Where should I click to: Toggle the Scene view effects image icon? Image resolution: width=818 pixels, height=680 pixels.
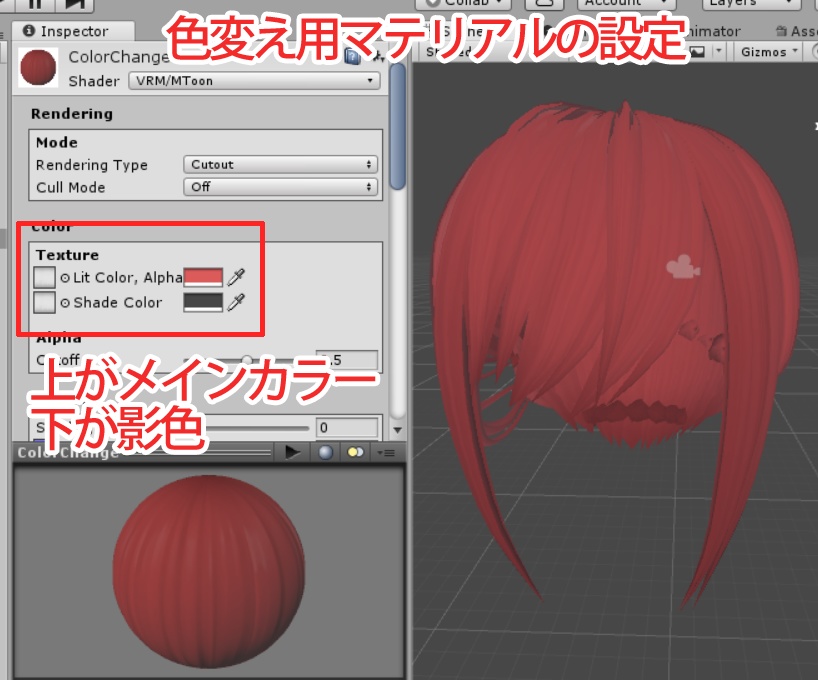click(x=697, y=52)
